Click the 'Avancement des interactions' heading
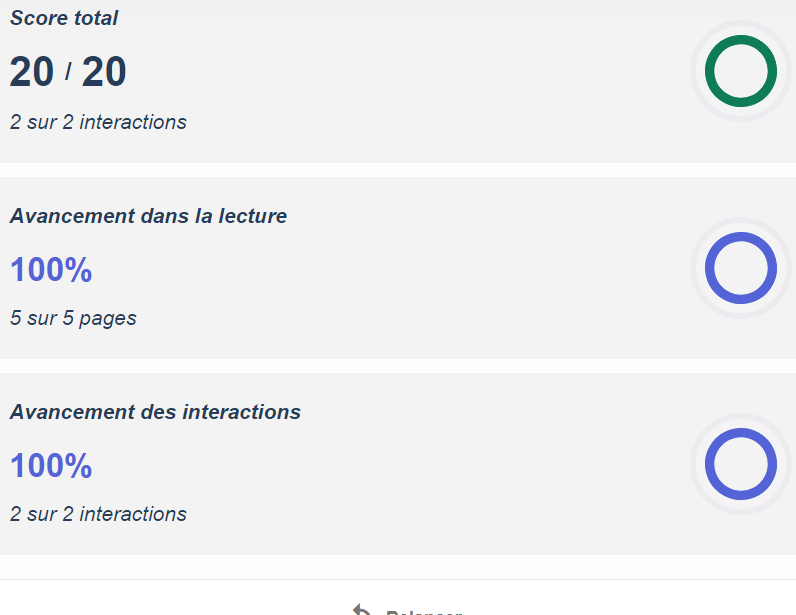Image resolution: width=796 pixels, height=615 pixels. pos(155,412)
